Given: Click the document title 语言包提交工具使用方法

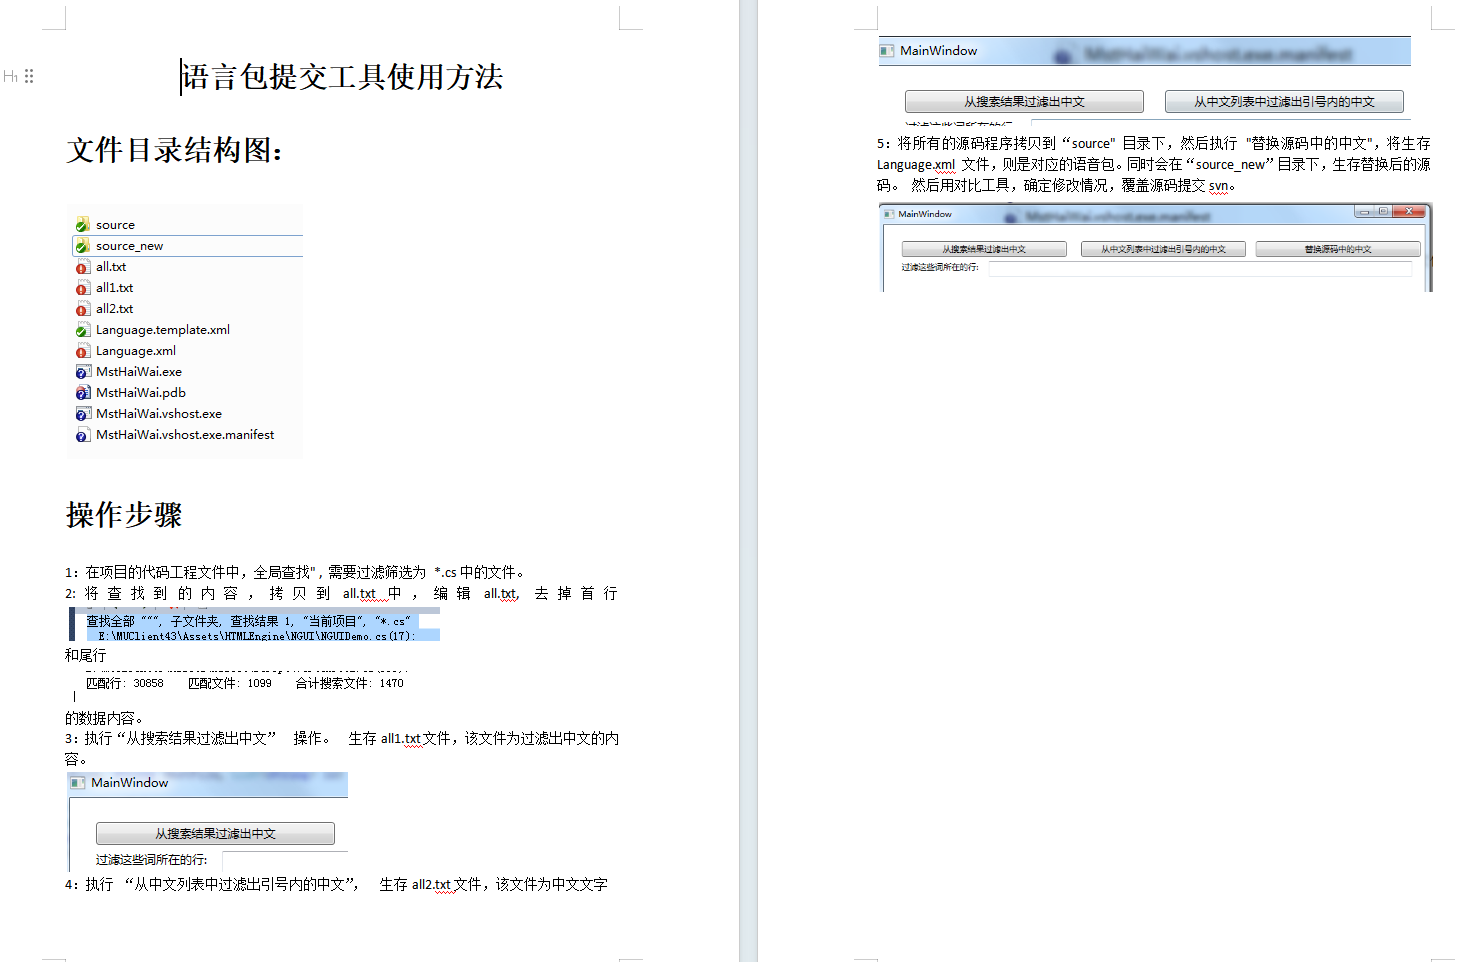Looking at the screenshot, I should pyautogui.click(x=342, y=77).
